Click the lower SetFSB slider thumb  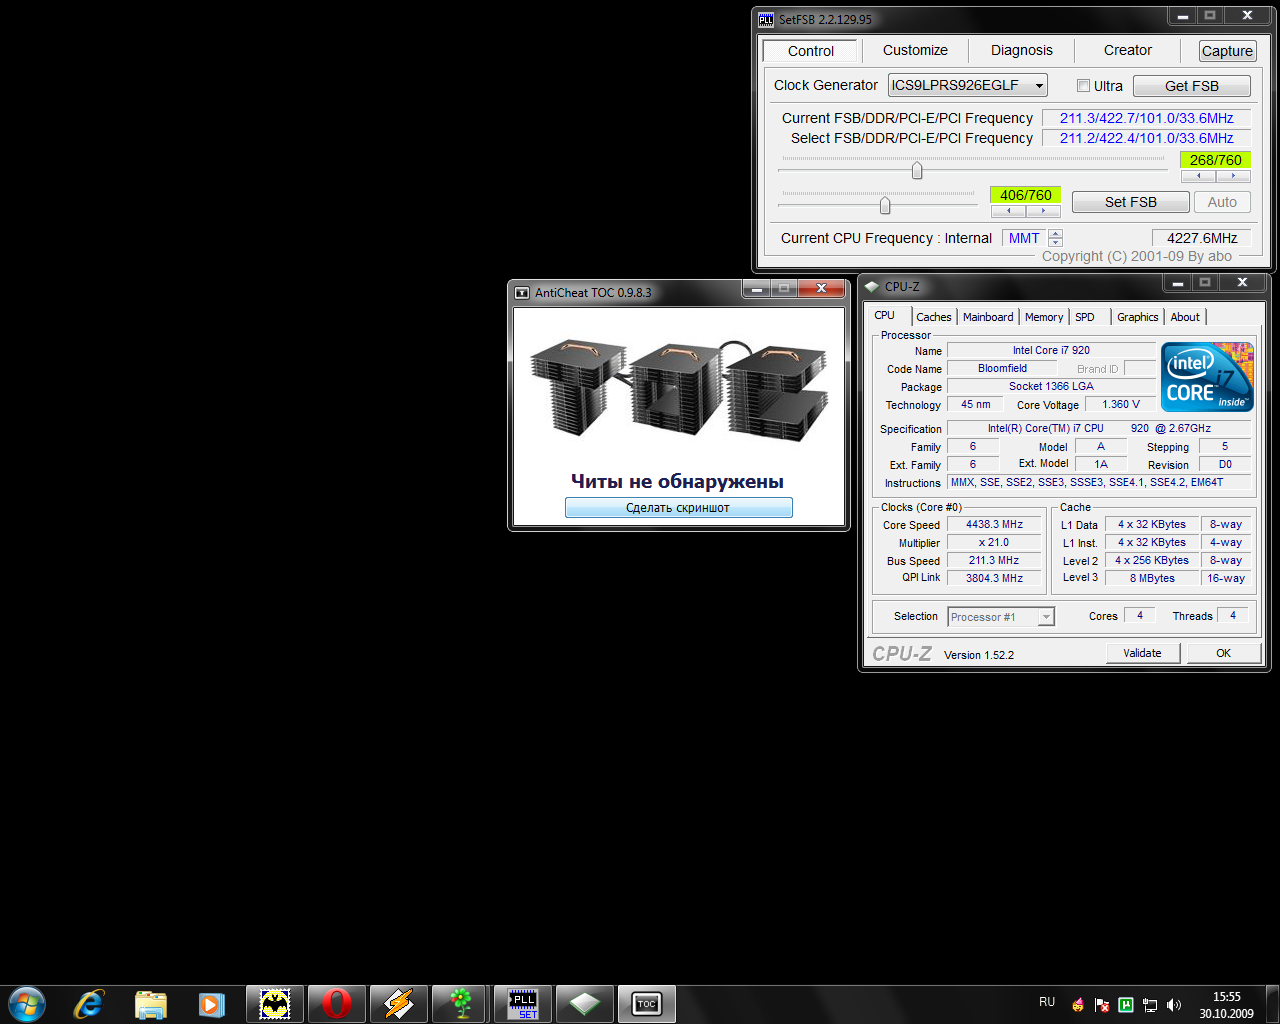pyautogui.click(x=885, y=205)
